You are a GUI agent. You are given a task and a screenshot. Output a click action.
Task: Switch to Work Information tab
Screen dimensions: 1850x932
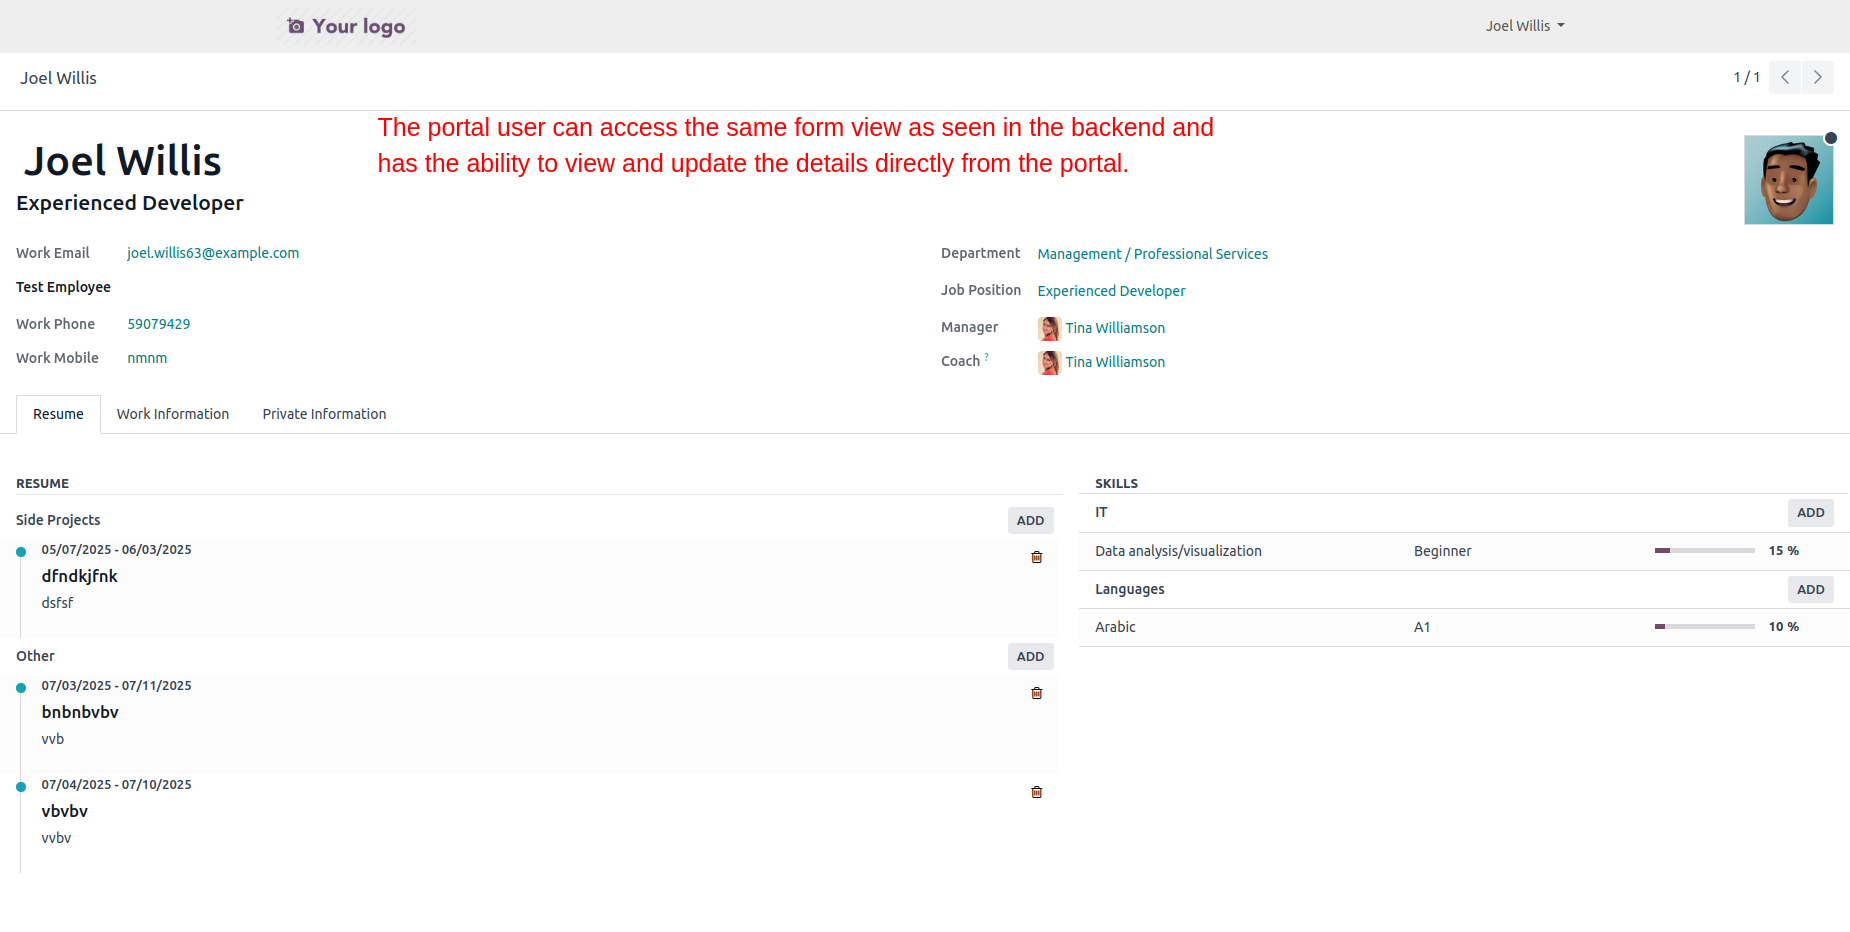click(x=173, y=414)
